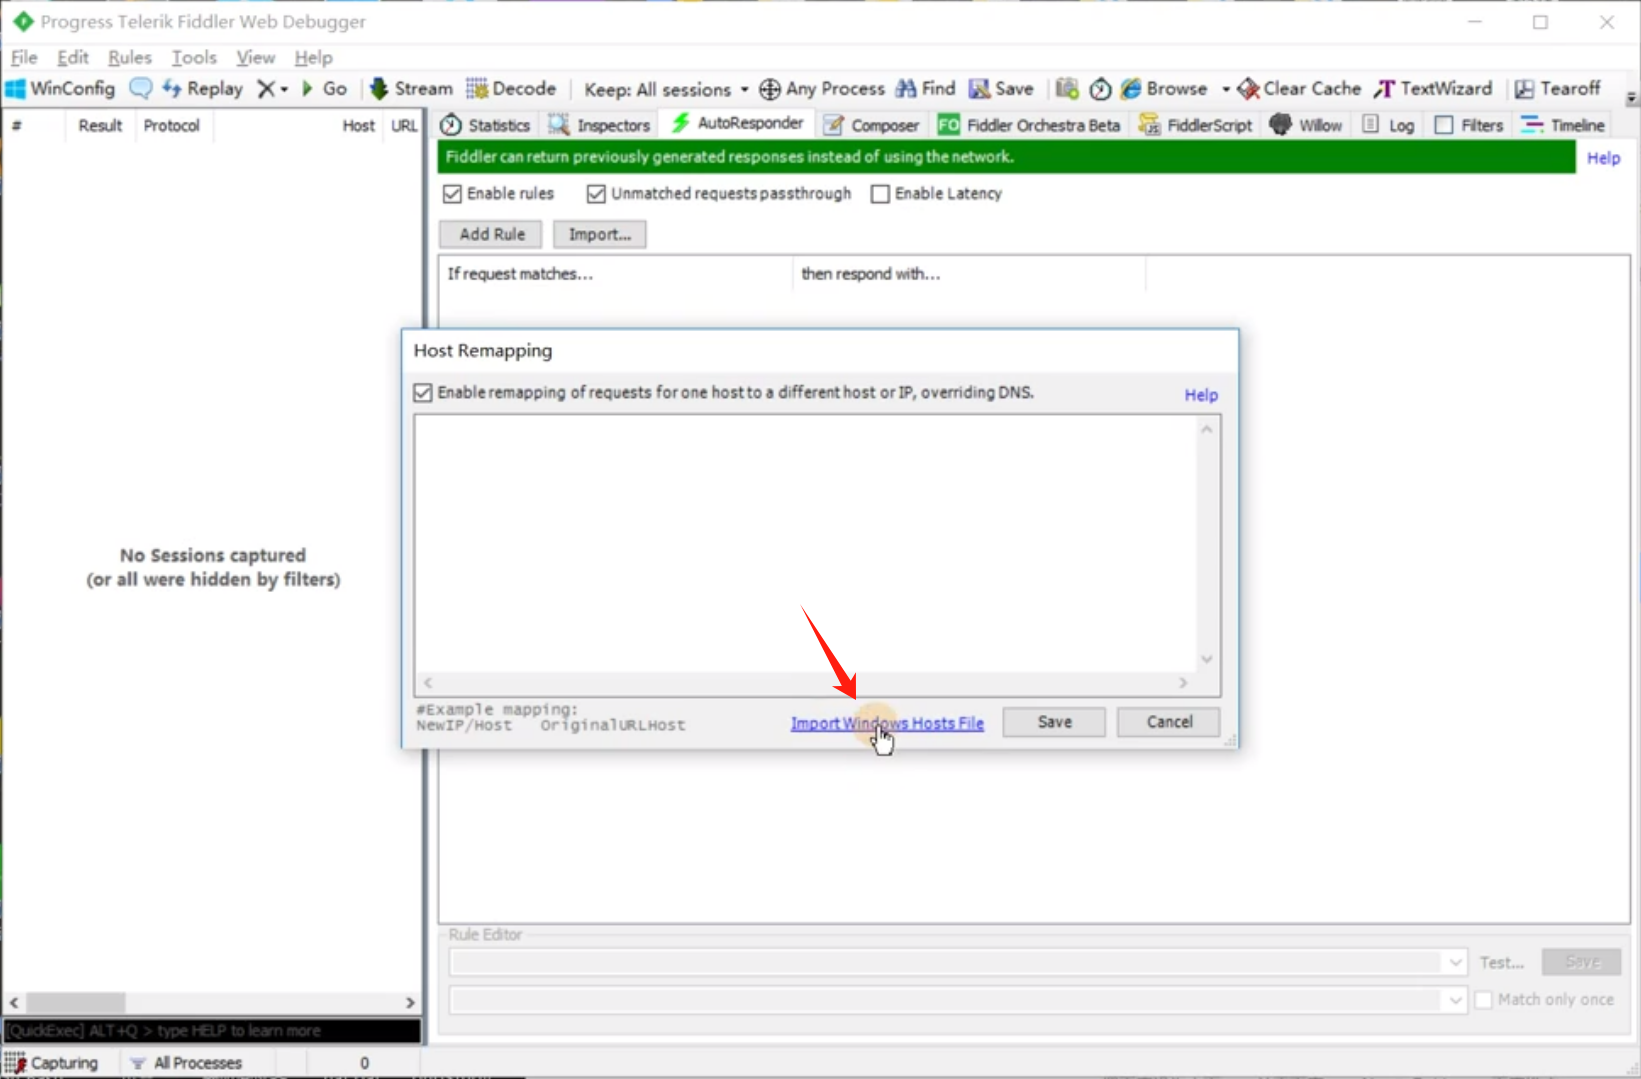Open the Edit menu
Viewport: 1641px width, 1079px height.
pyautogui.click(x=73, y=58)
